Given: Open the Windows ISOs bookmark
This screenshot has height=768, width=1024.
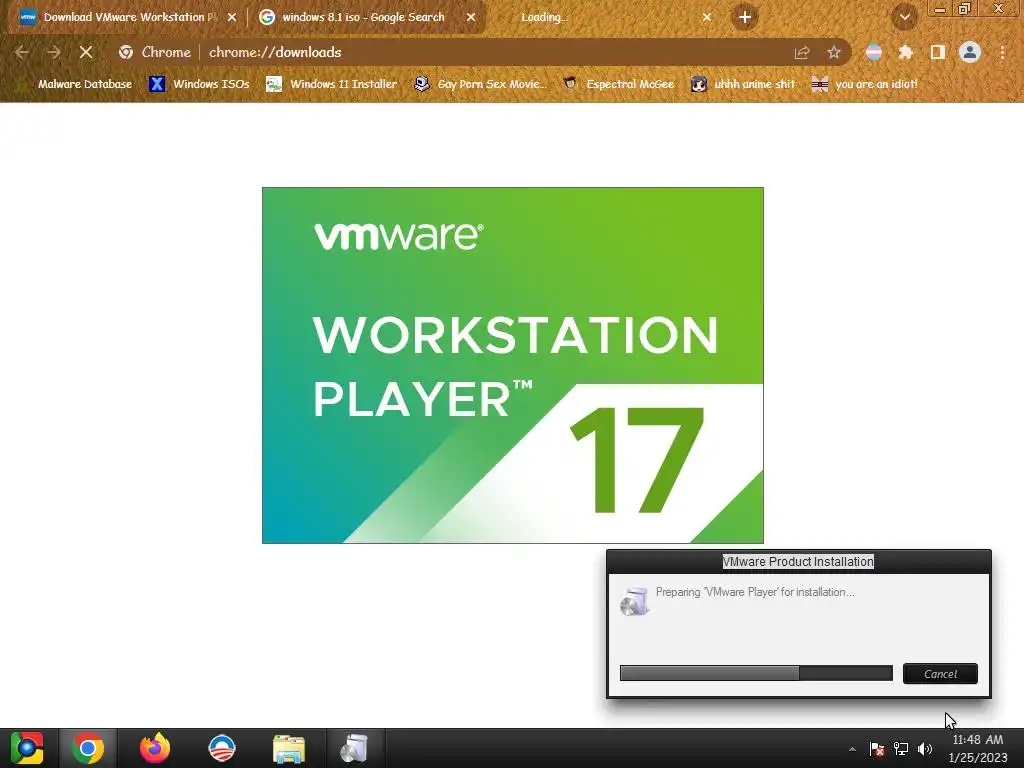Looking at the screenshot, I should 199,84.
